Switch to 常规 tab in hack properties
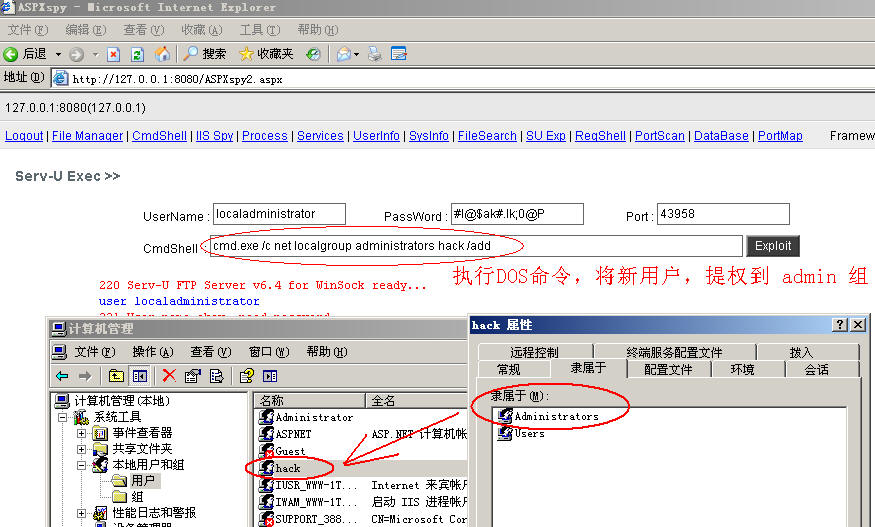This screenshot has width=875, height=527. 509,369
